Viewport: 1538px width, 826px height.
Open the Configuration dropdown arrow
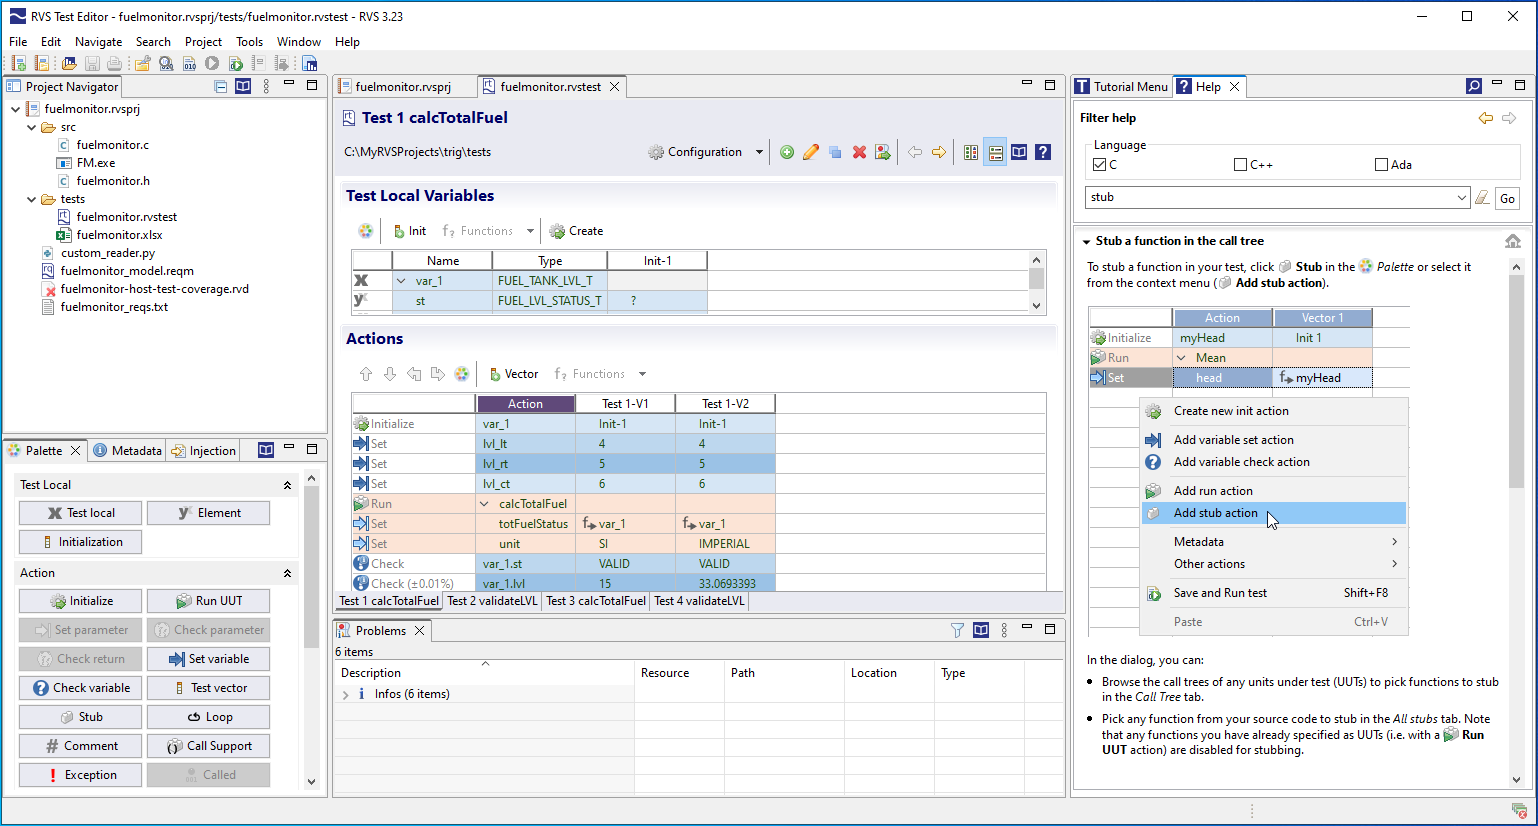tap(759, 152)
